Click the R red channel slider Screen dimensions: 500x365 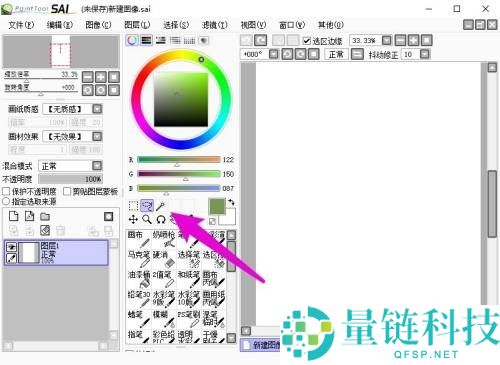coord(179,160)
